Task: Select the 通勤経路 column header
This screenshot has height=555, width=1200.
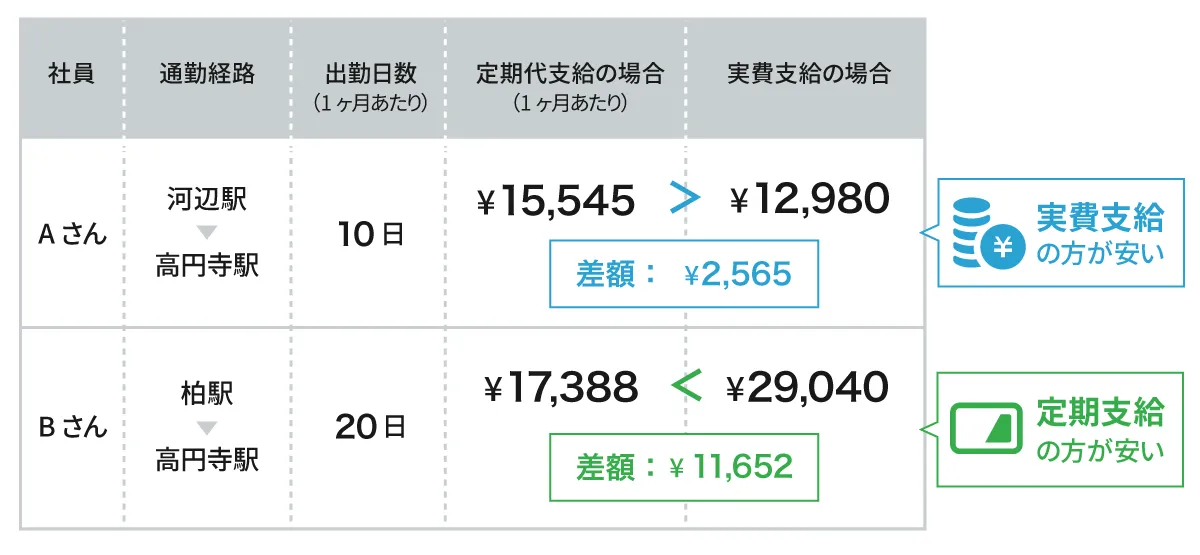Action: coord(207,74)
